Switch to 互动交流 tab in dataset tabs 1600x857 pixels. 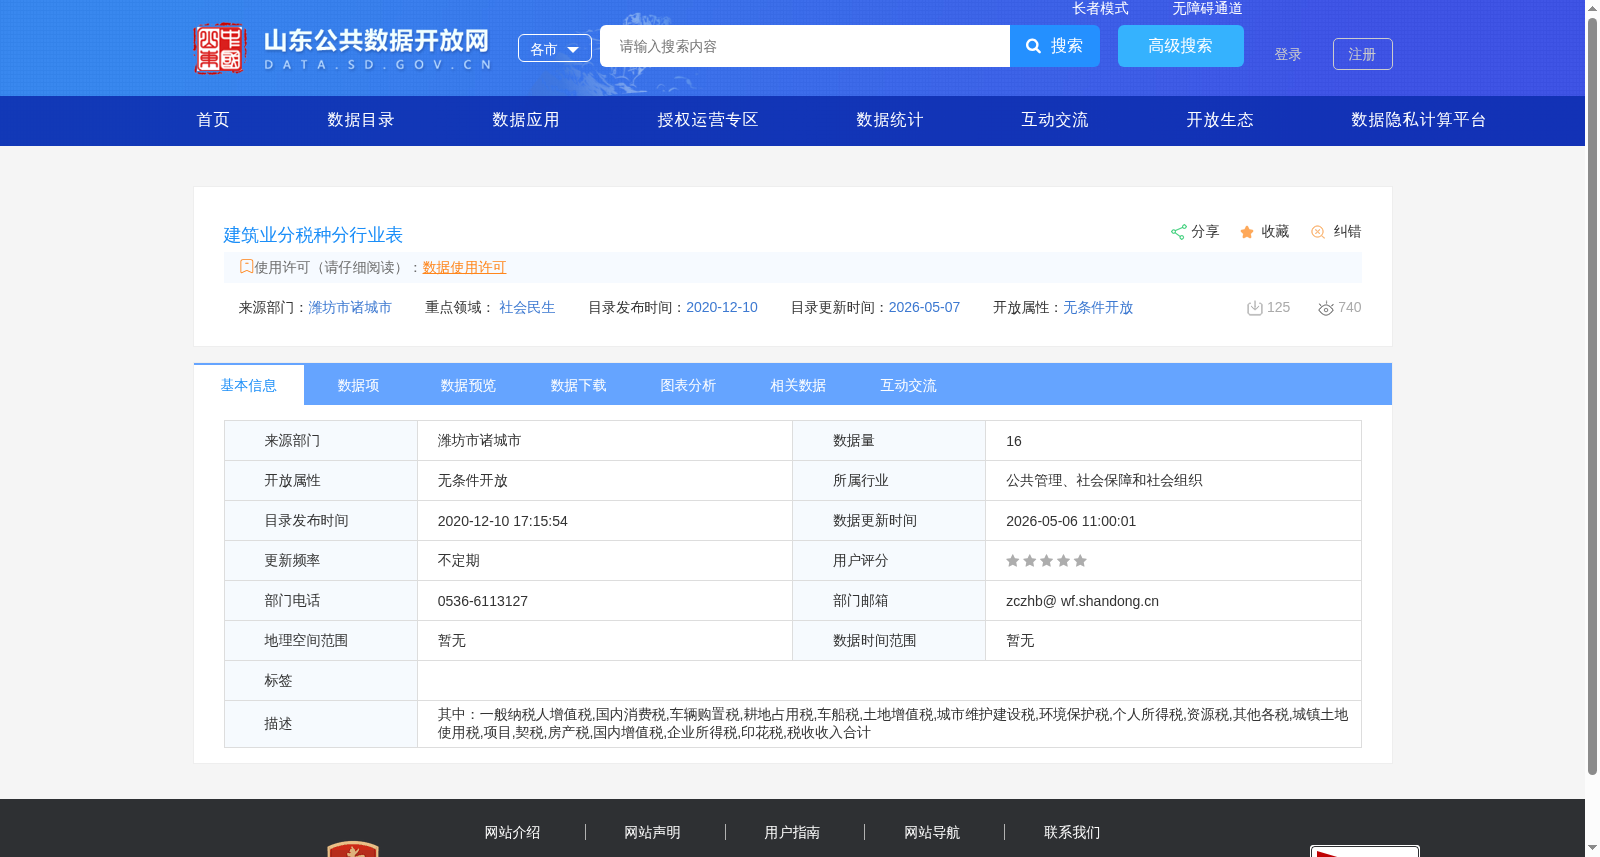tap(909, 385)
